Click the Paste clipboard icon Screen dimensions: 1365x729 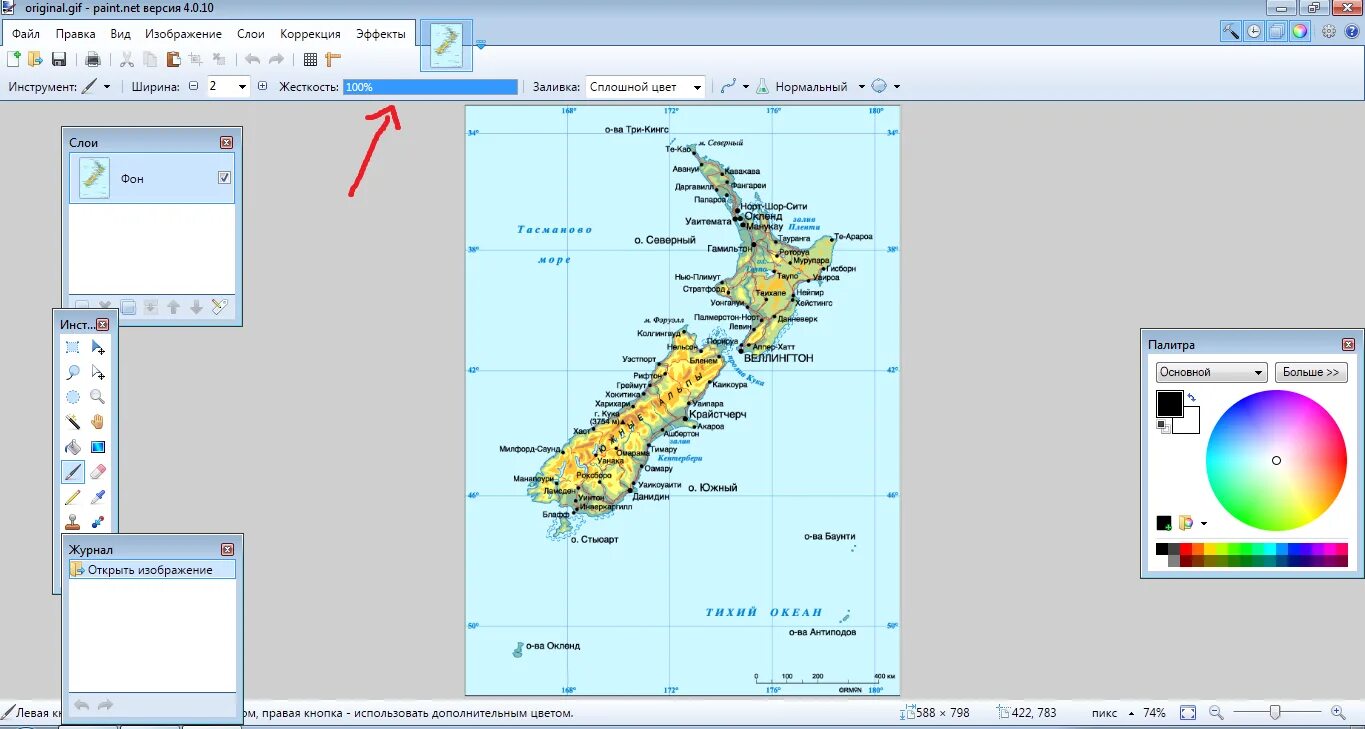point(173,59)
